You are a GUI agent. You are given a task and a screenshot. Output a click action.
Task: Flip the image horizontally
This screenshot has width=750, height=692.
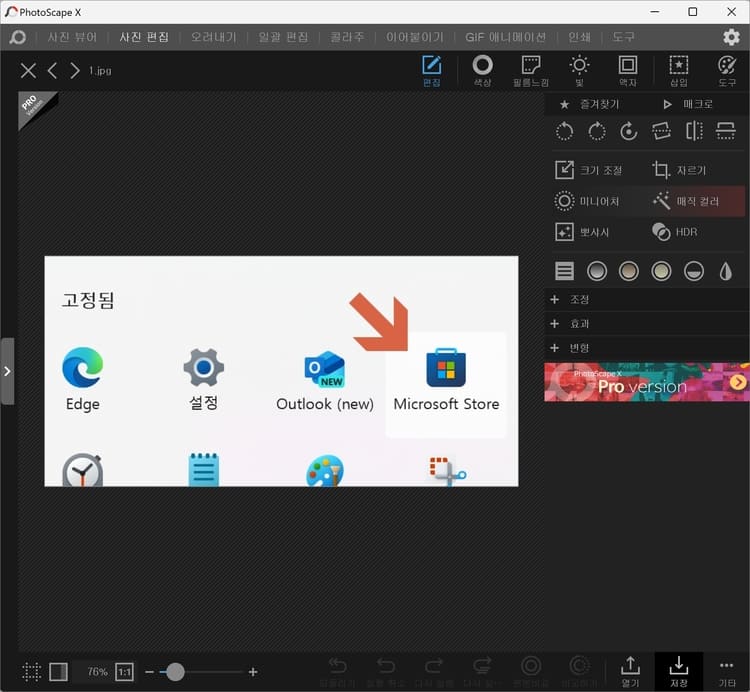(x=694, y=131)
